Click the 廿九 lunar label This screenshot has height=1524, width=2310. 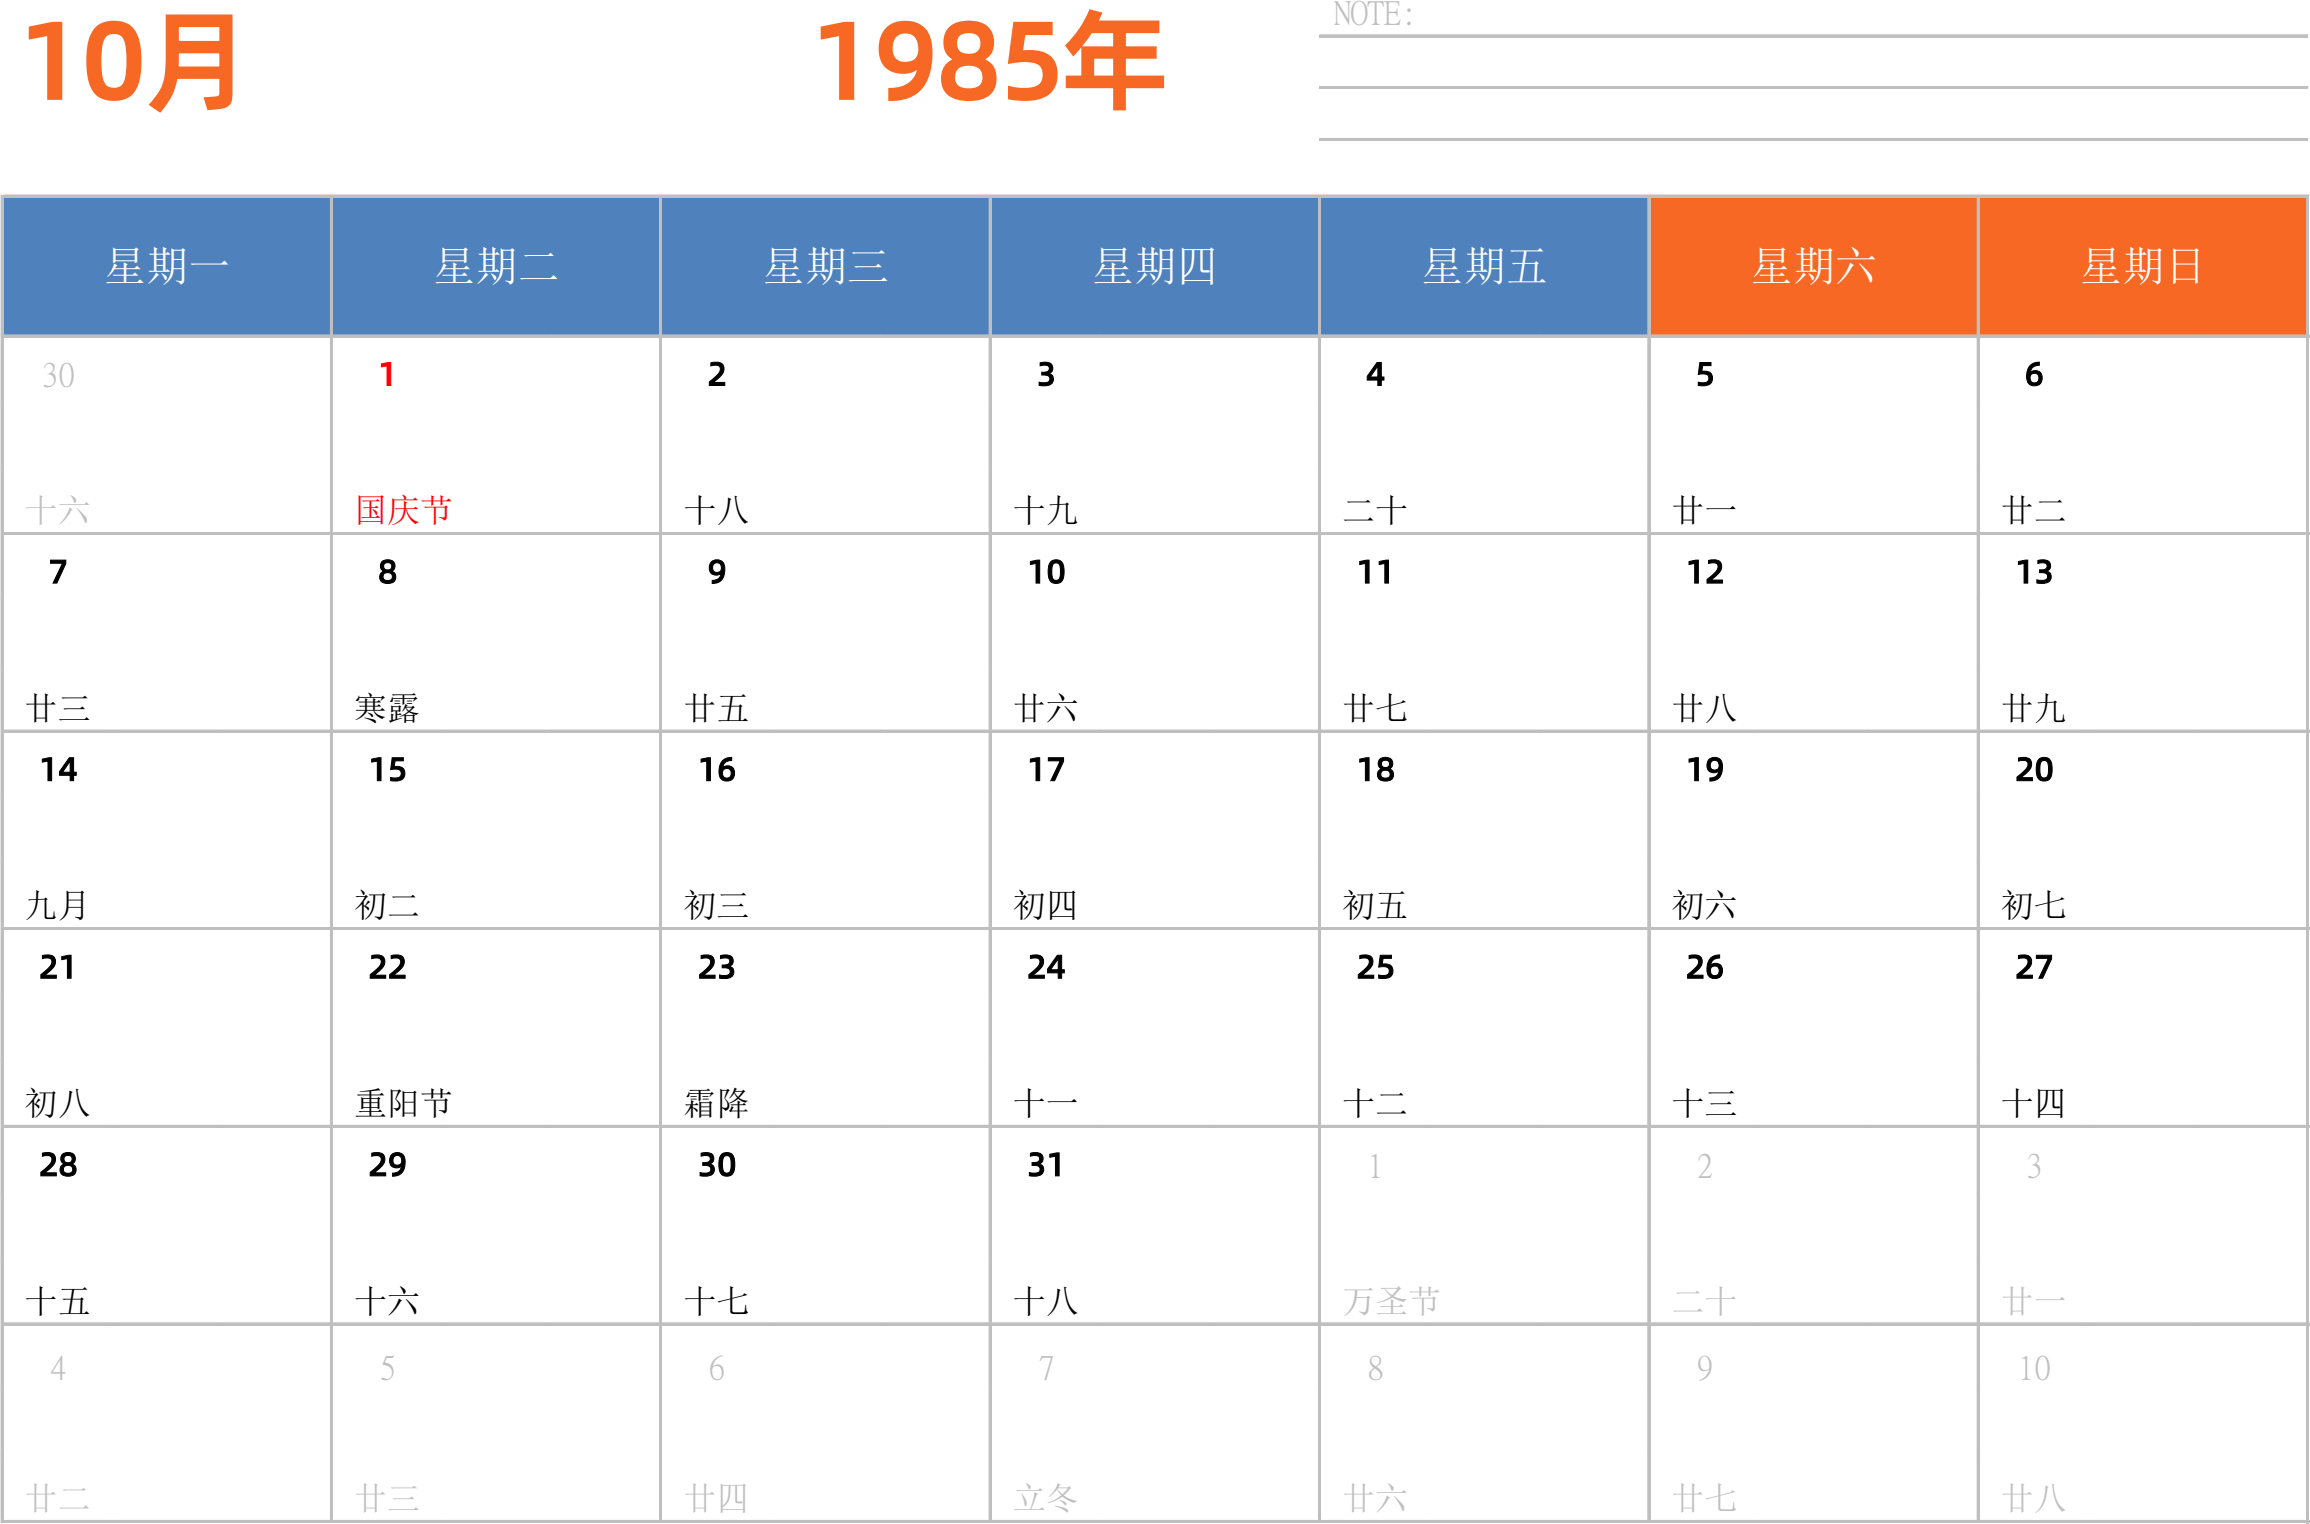point(2034,708)
